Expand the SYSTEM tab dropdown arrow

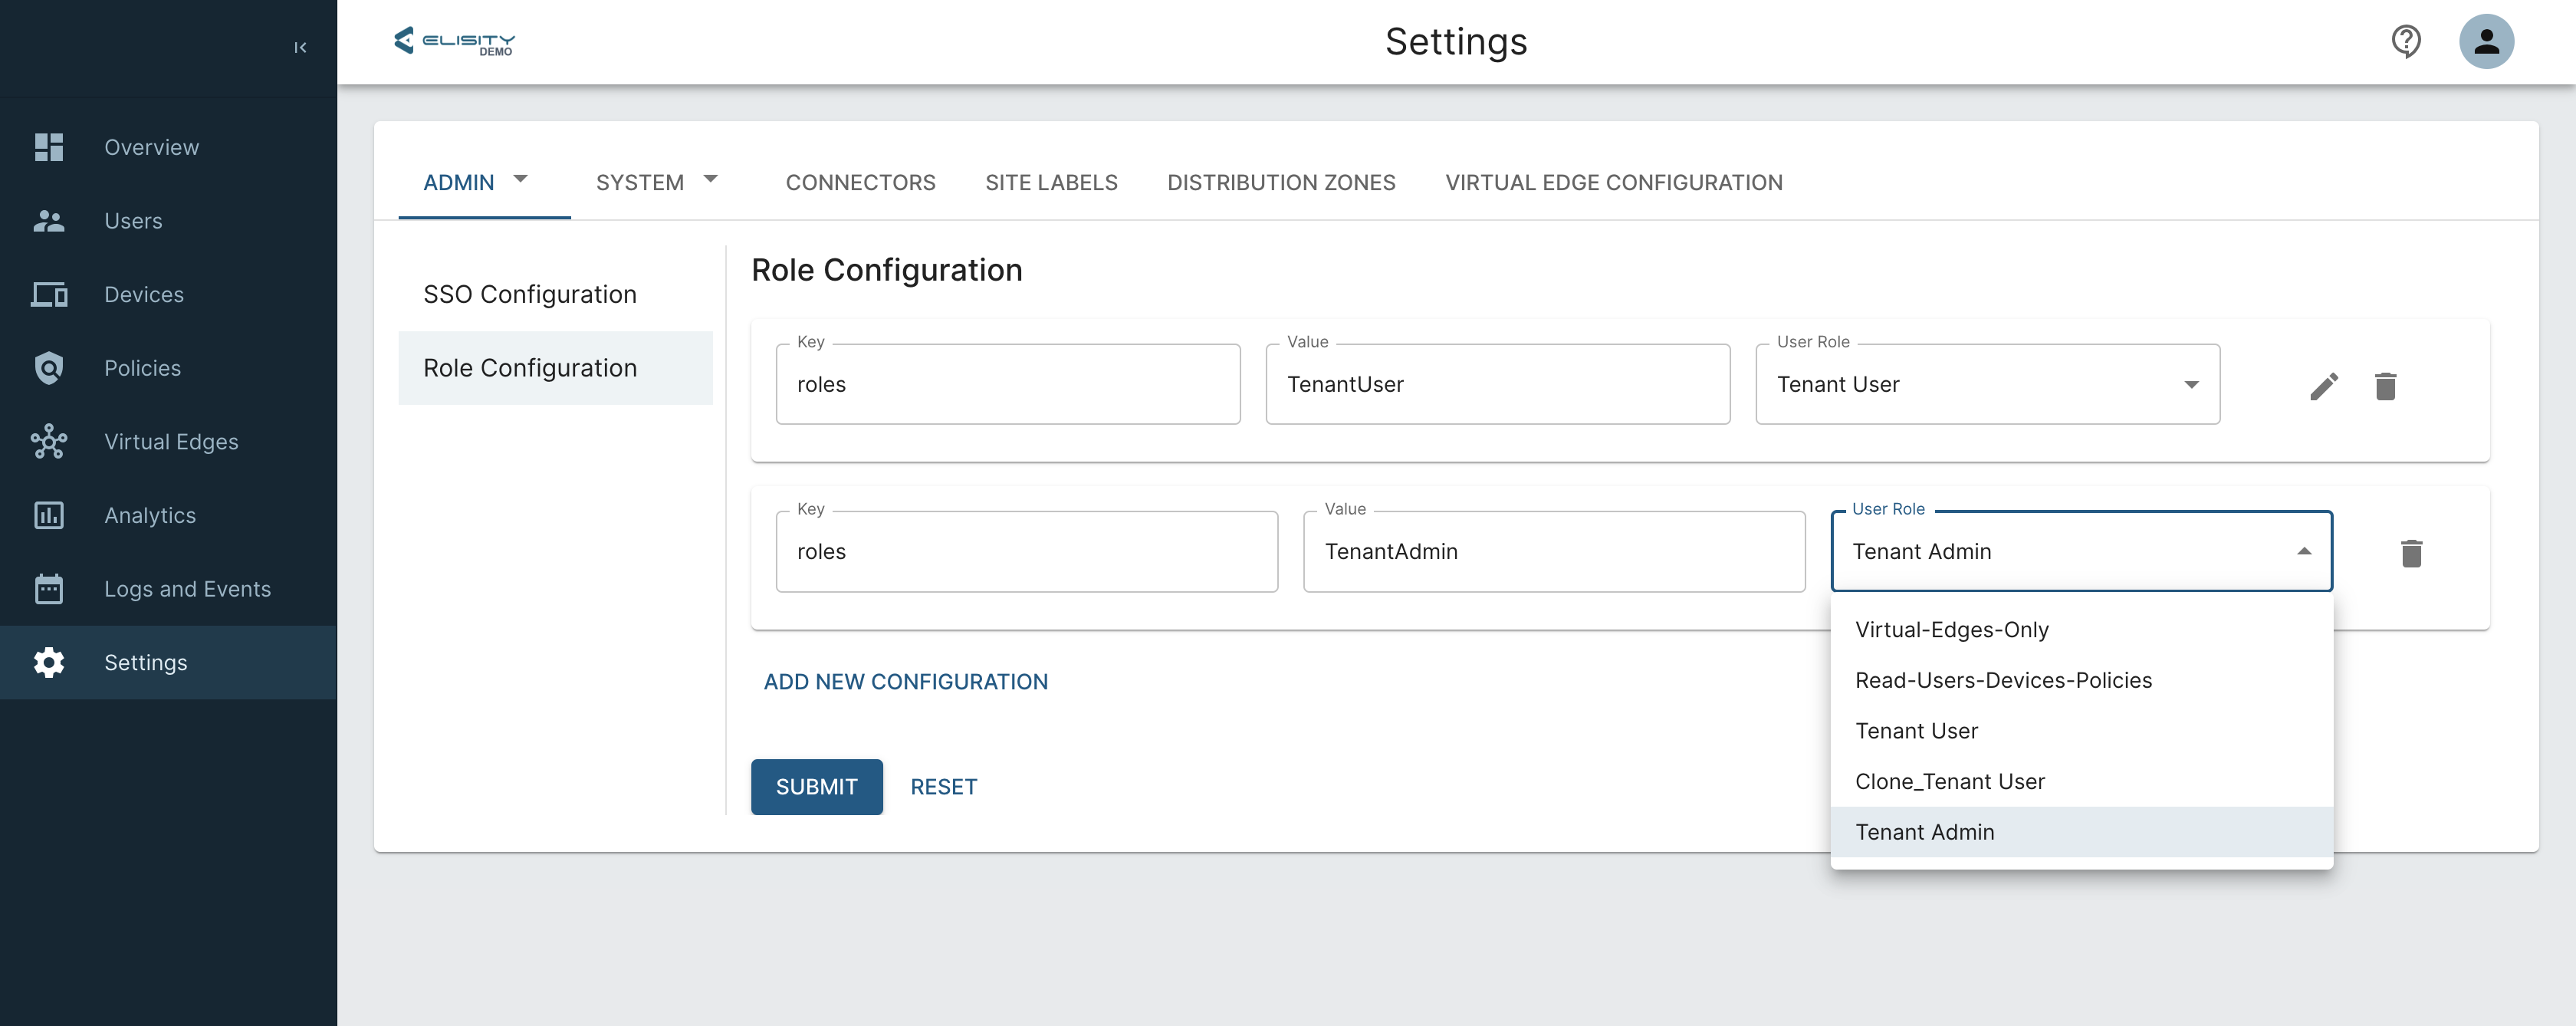[x=710, y=179]
